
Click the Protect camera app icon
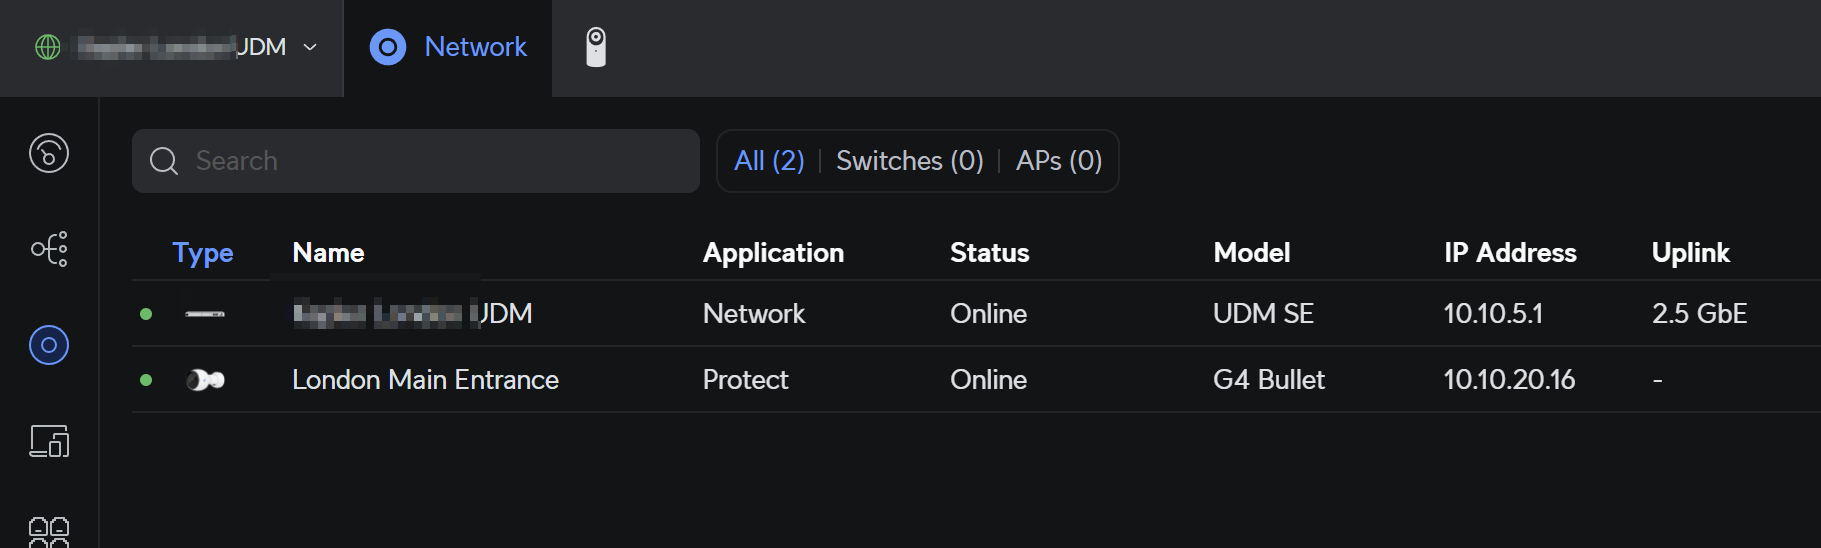click(596, 47)
